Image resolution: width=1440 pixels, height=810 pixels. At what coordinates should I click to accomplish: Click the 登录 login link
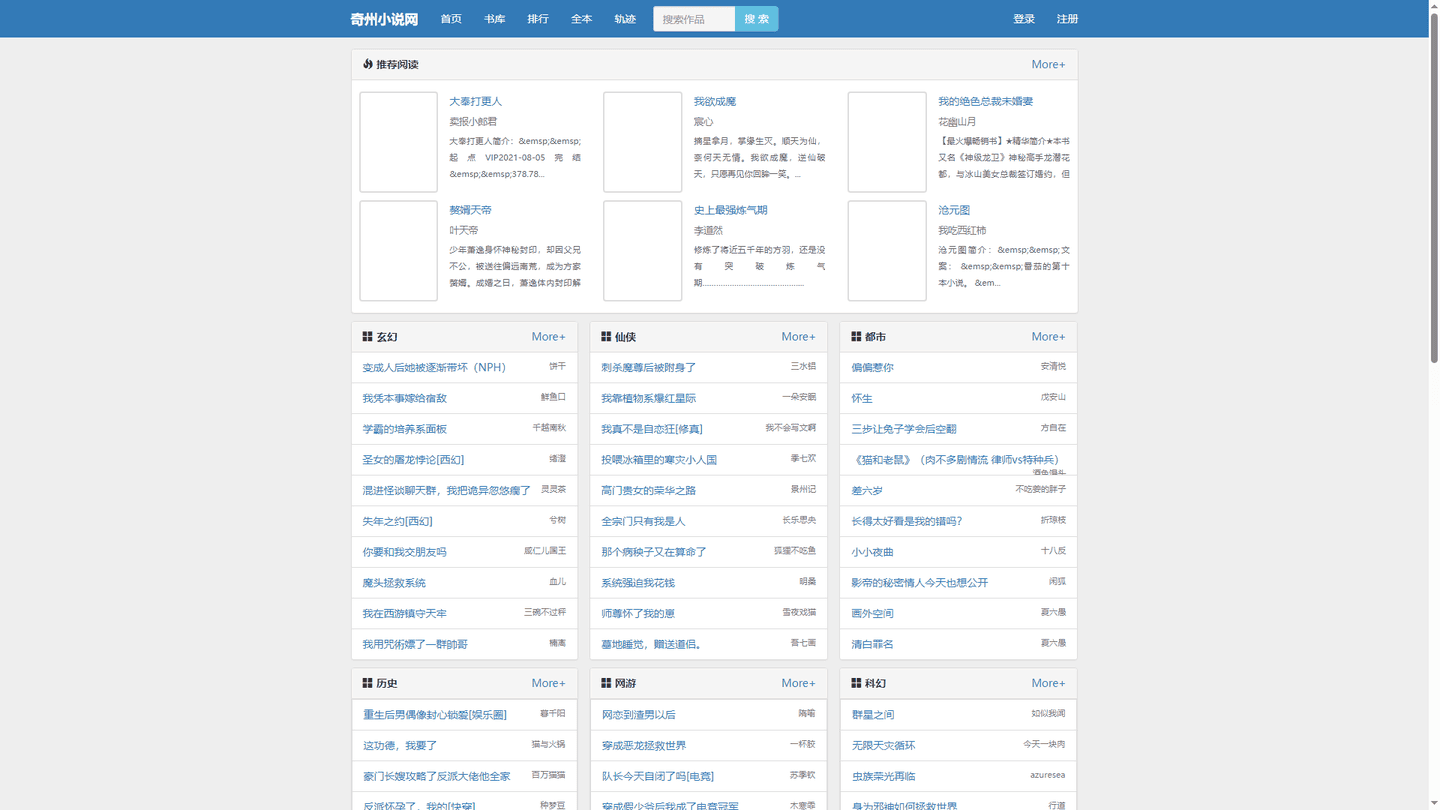point(1024,19)
